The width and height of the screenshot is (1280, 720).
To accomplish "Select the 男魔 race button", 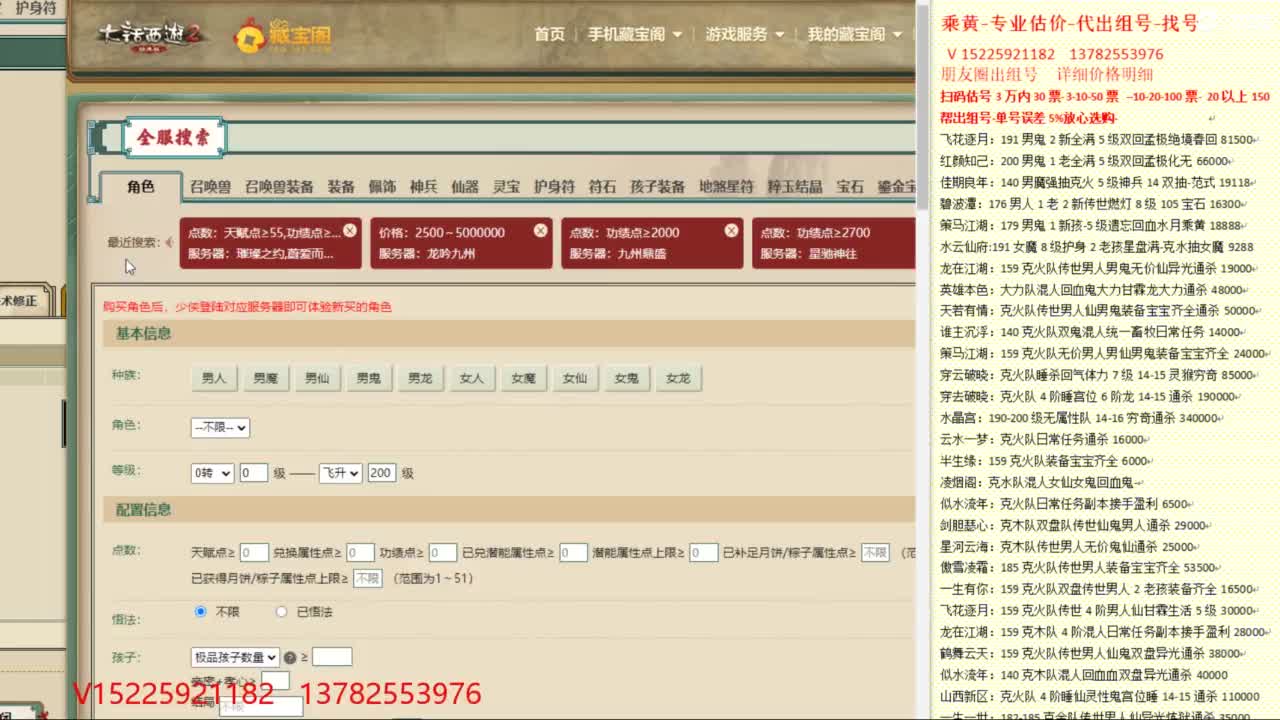I will (265, 378).
